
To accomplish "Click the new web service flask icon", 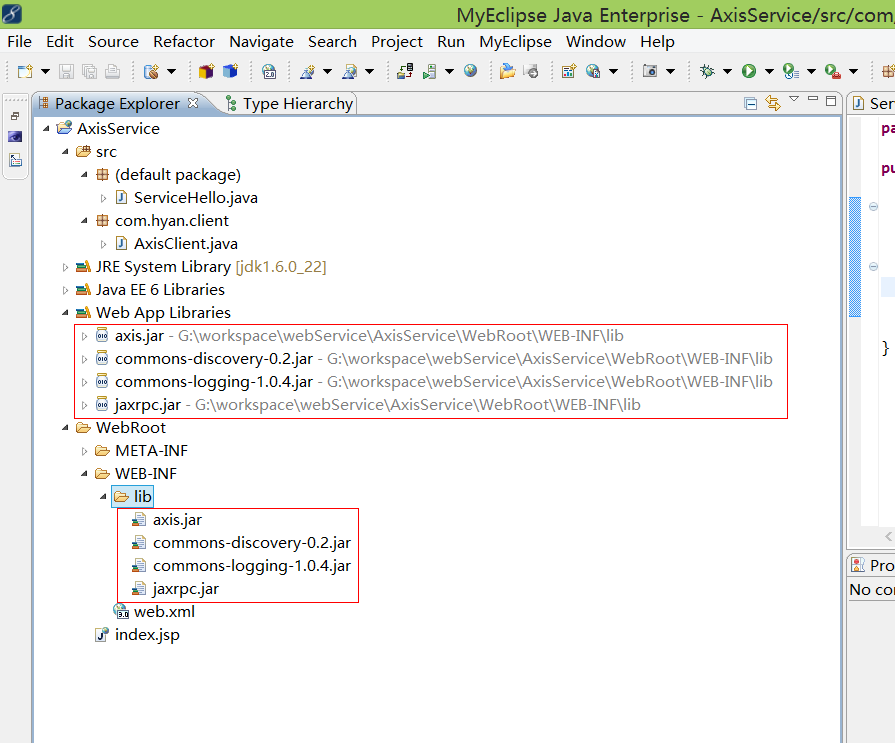I will pos(307,71).
